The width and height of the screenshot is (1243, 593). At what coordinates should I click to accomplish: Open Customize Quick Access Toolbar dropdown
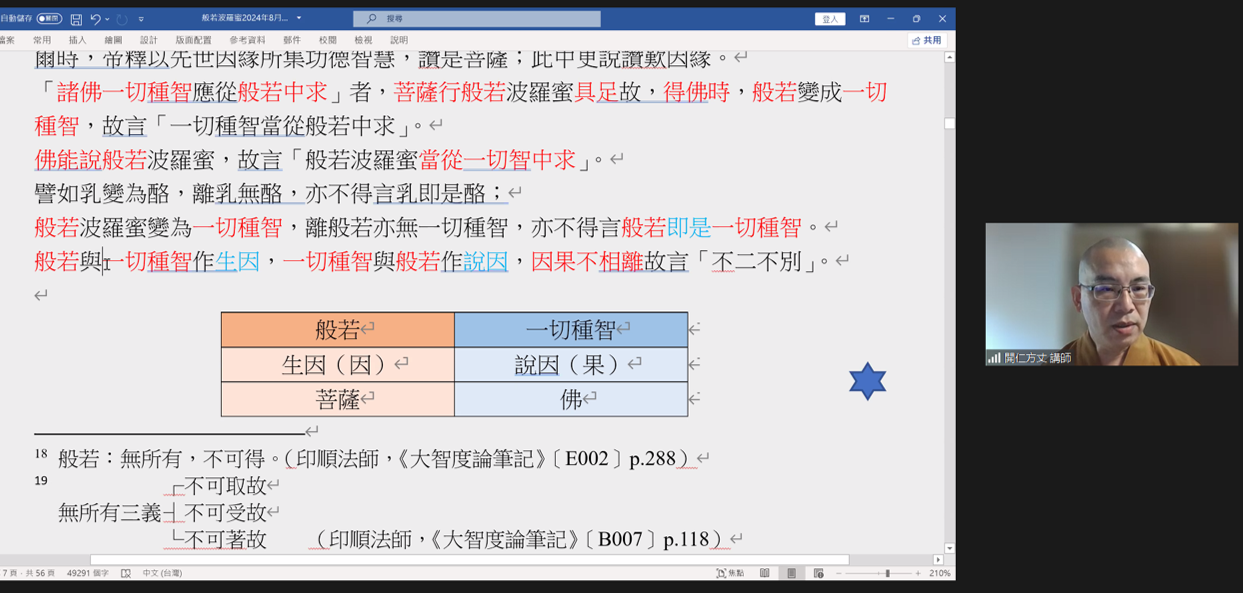141,19
